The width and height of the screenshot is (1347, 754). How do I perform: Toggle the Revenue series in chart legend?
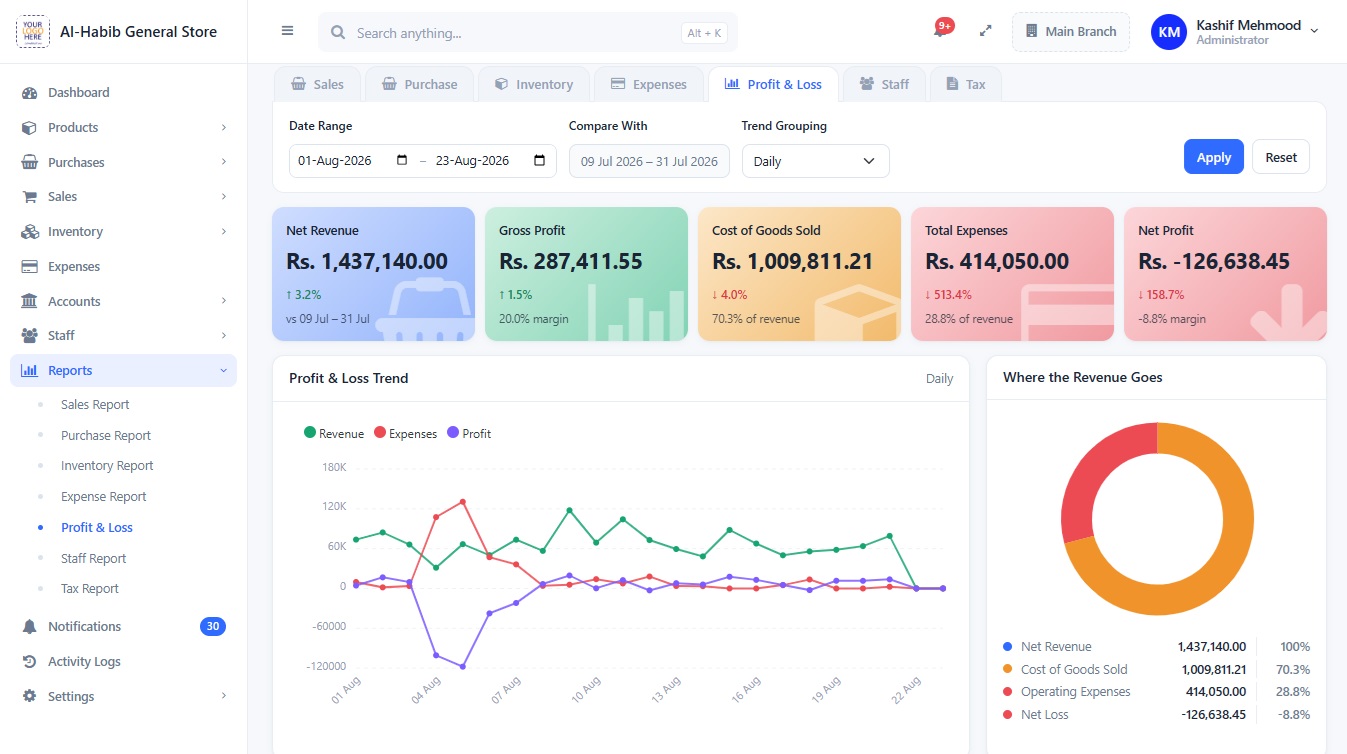(334, 433)
